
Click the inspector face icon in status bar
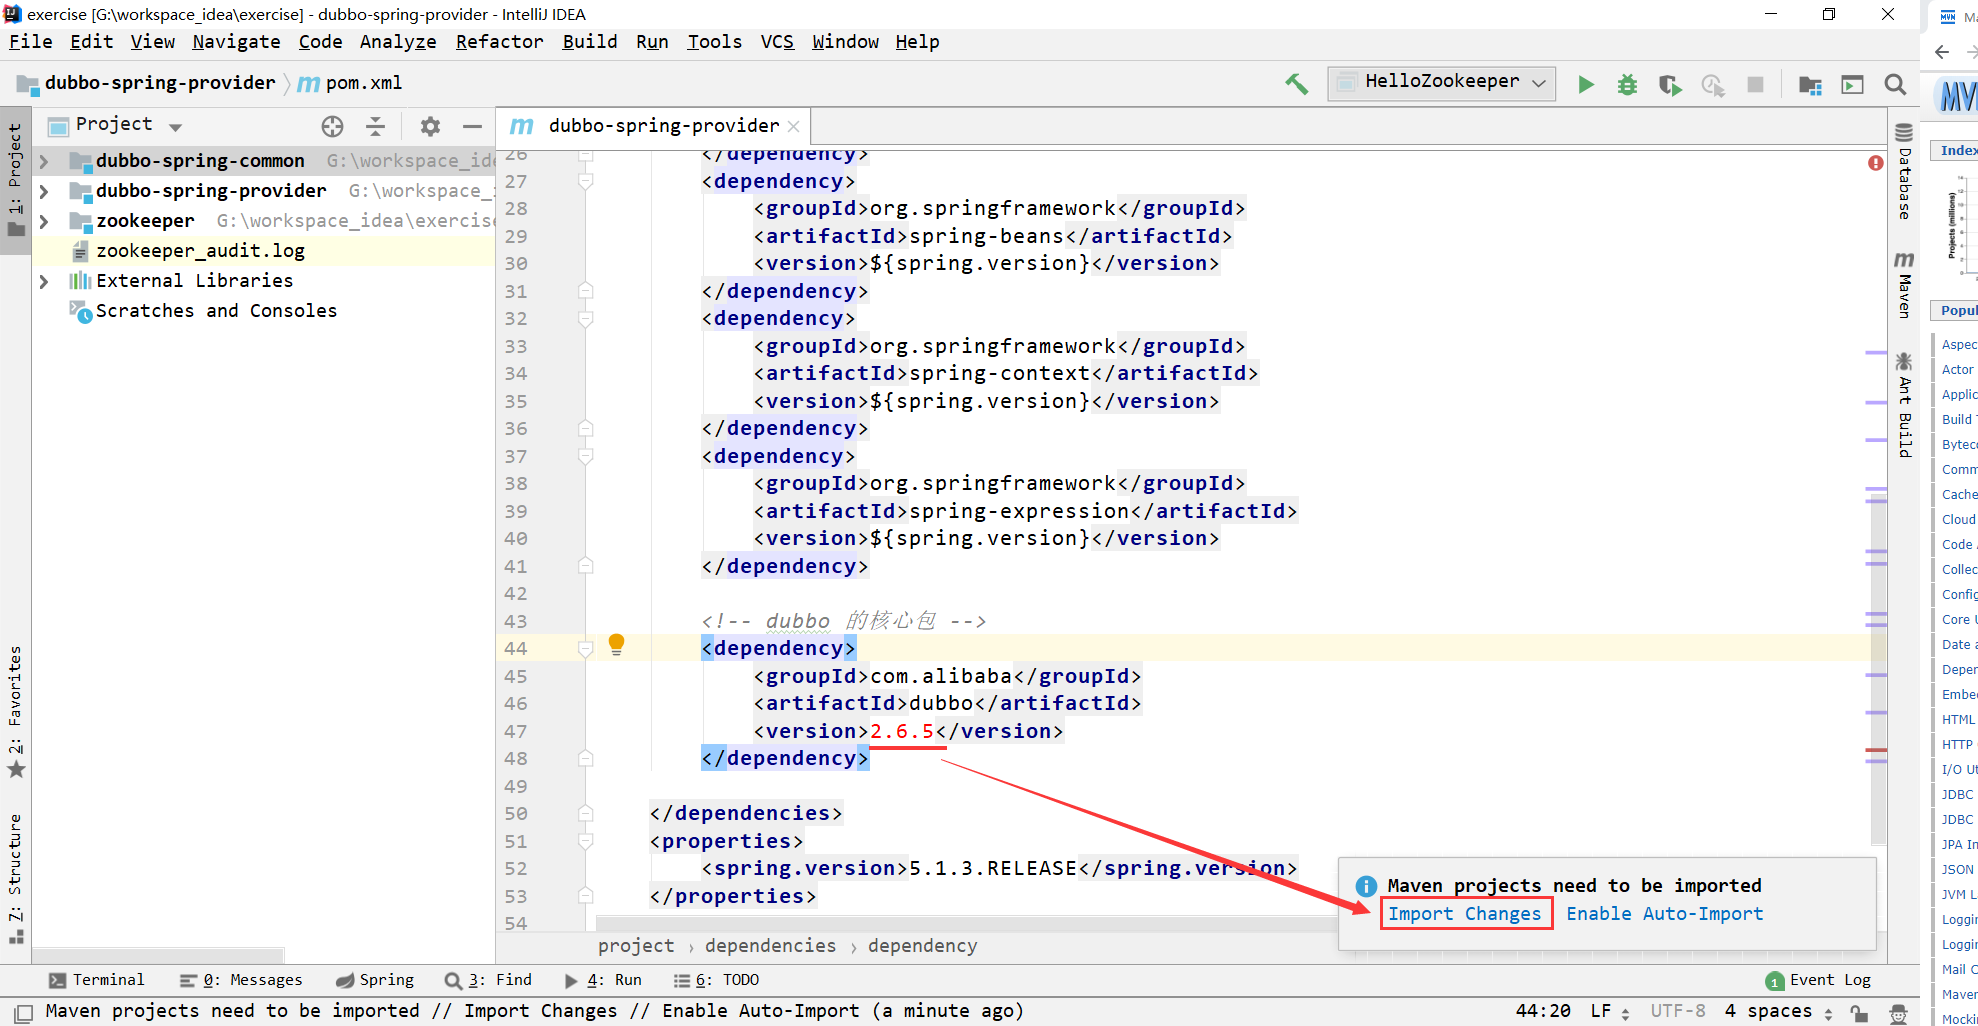[1899, 1012]
